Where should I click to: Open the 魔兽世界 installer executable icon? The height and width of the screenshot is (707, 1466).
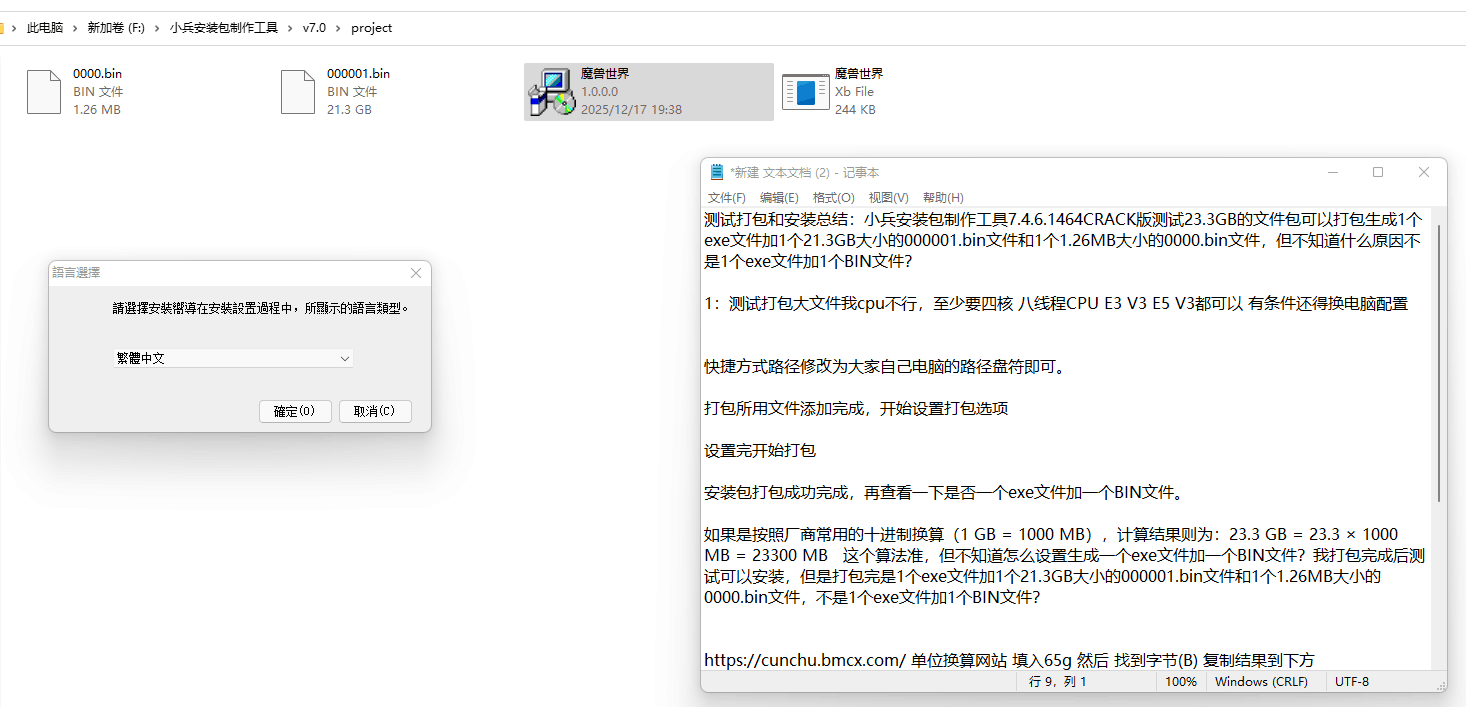[550, 91]
